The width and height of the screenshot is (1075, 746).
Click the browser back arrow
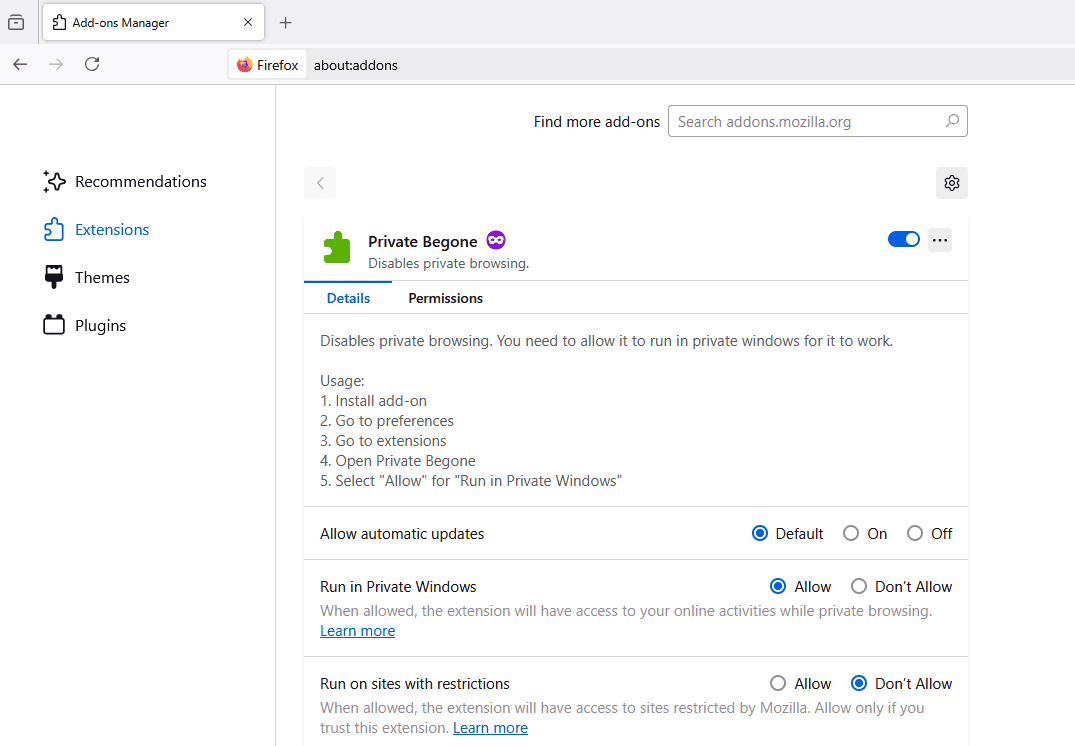(20, 64)
